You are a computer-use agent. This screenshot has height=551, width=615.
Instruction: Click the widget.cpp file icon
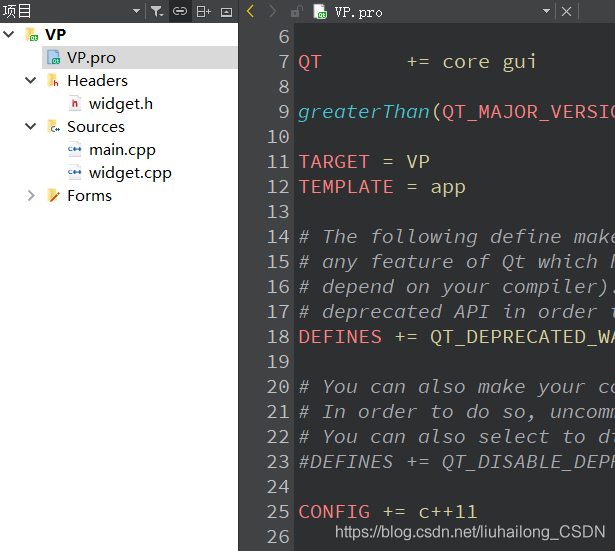[x=75, y=172]
